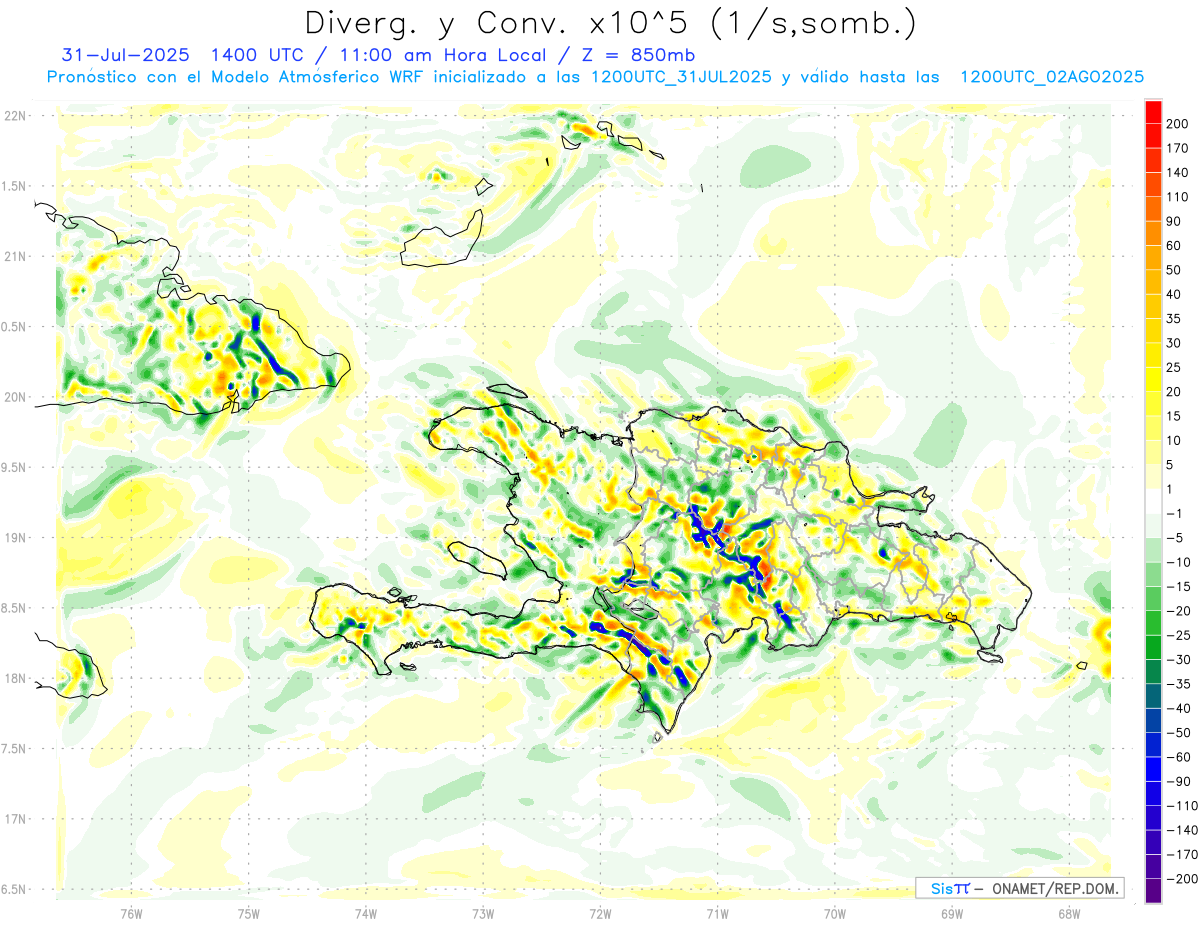Pick the bright red swatch above positive 200
The image size is (1200, 927).
[x=1153, y=112]
